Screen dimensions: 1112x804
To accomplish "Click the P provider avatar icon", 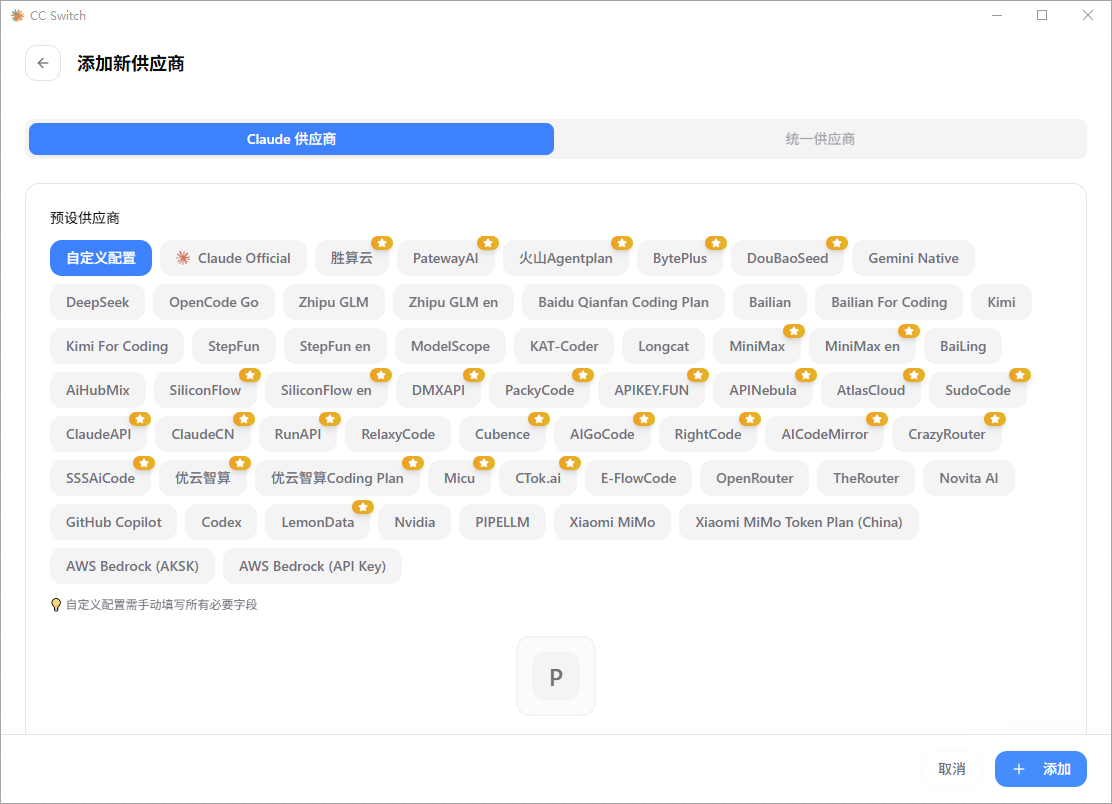I will 556,676.
